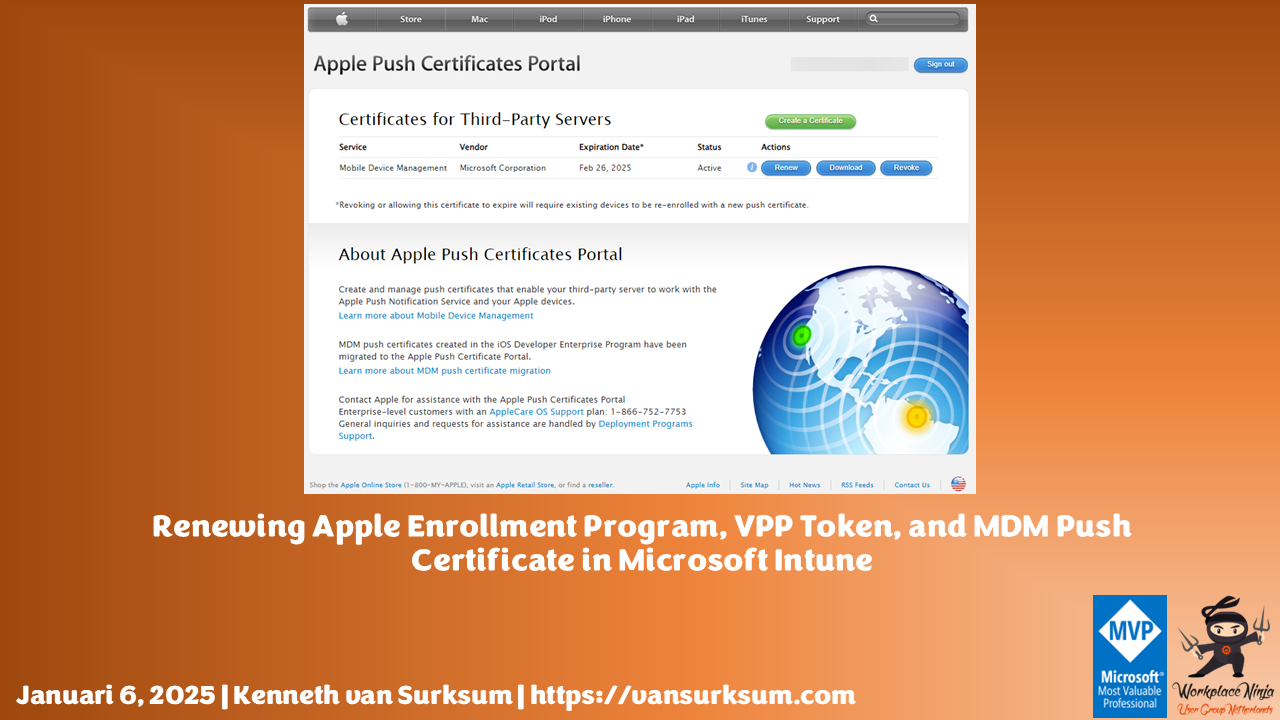Open the info icon next to Active status

[x=752, y=168]
